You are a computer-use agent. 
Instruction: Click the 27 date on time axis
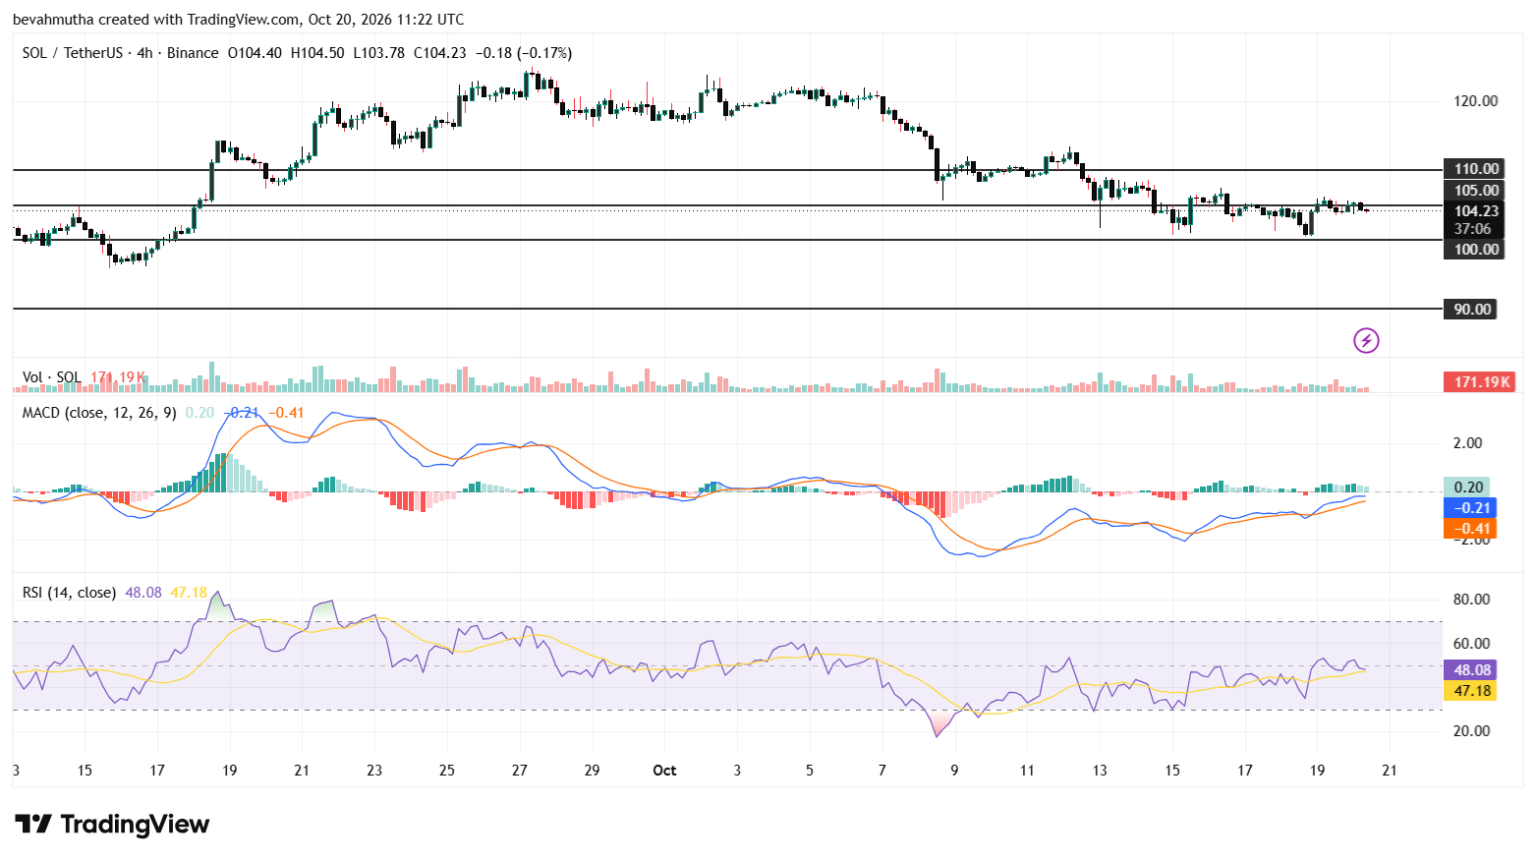tap(519, 770)
